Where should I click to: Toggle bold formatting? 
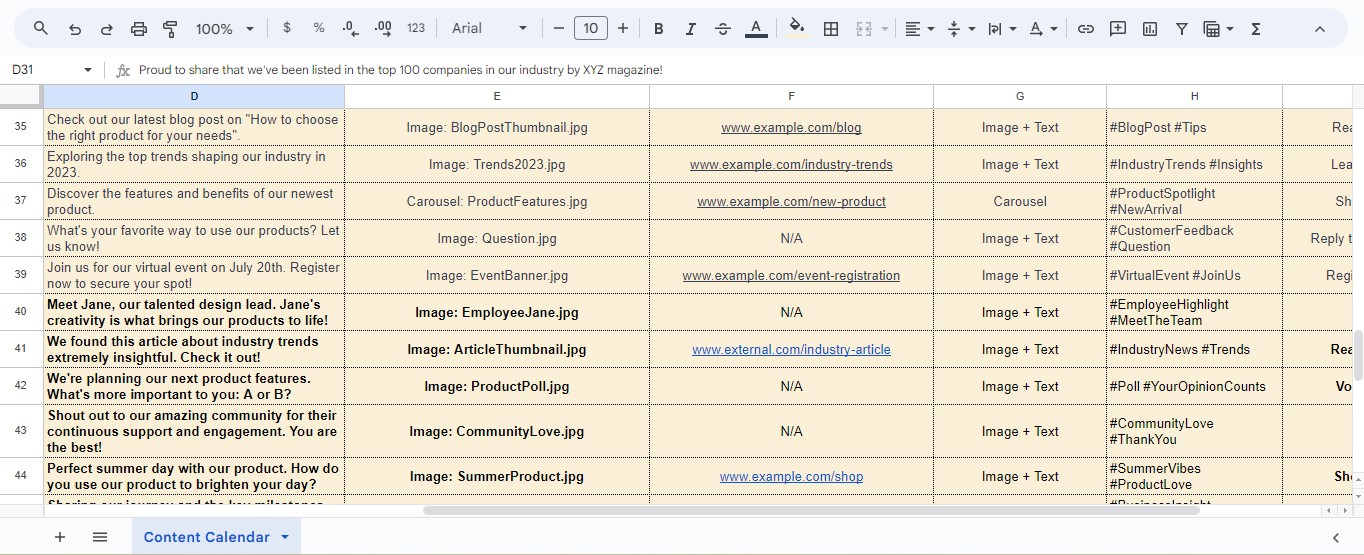point(658,29)
